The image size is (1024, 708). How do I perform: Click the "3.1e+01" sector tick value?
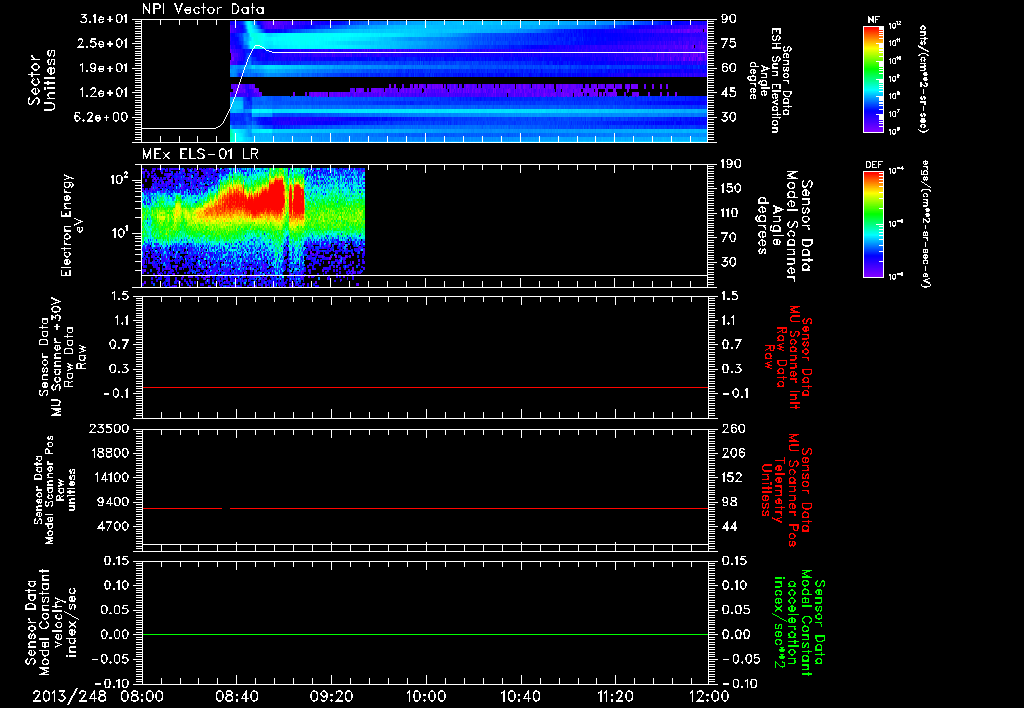[x=104, y=19]
